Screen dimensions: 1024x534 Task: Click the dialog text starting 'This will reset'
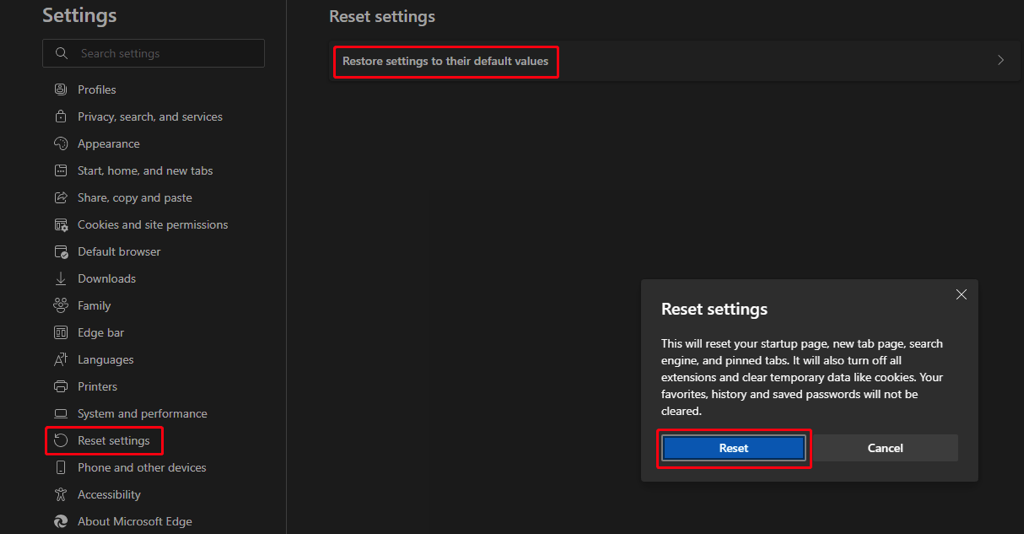point(802,377)
